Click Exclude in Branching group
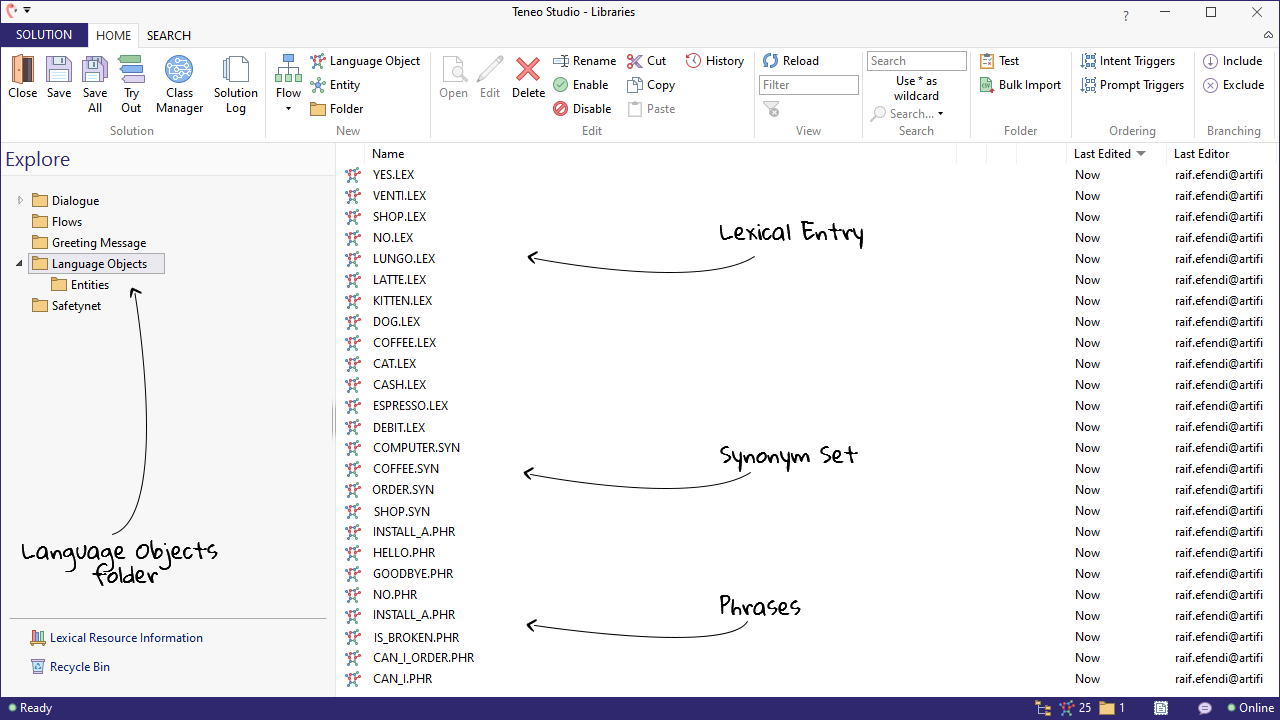Viewport: 1280px width, 720px height. 1233,85
